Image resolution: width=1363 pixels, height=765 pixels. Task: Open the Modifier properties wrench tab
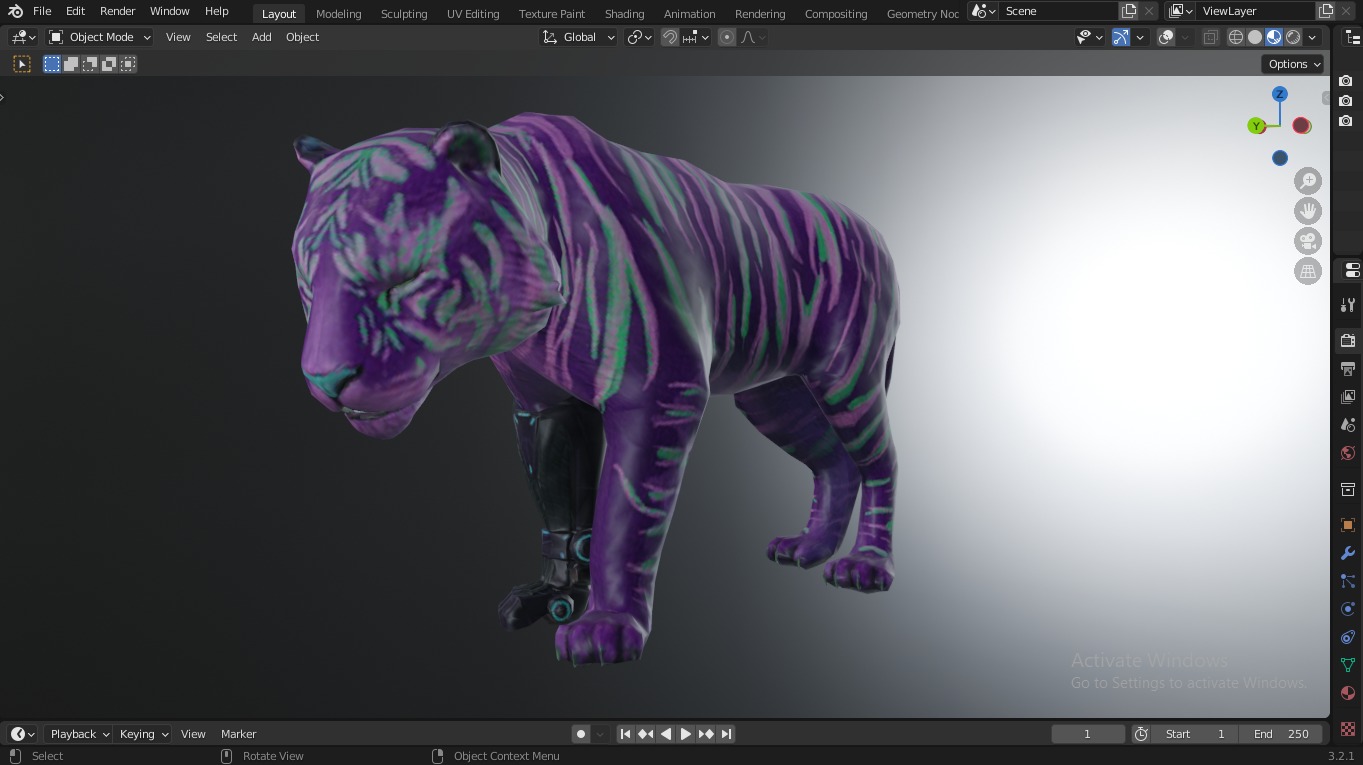pyautogui.click(x=1348, y=553)
